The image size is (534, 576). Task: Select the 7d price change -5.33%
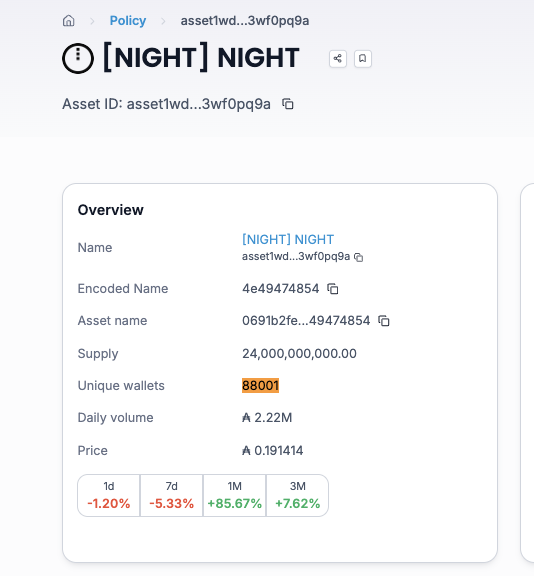(x=172, y=503)
